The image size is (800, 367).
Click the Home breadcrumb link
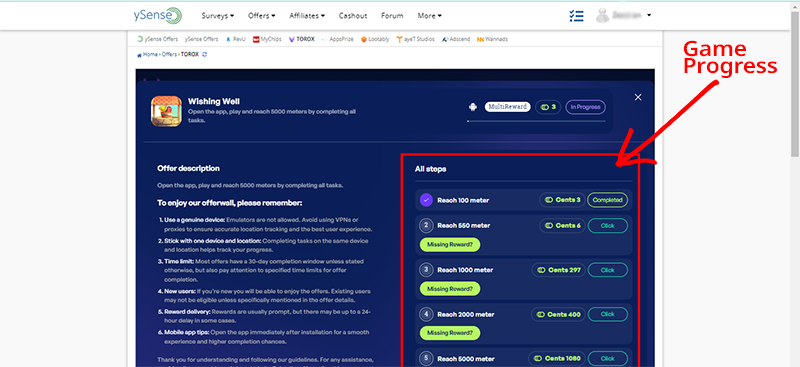150,55
